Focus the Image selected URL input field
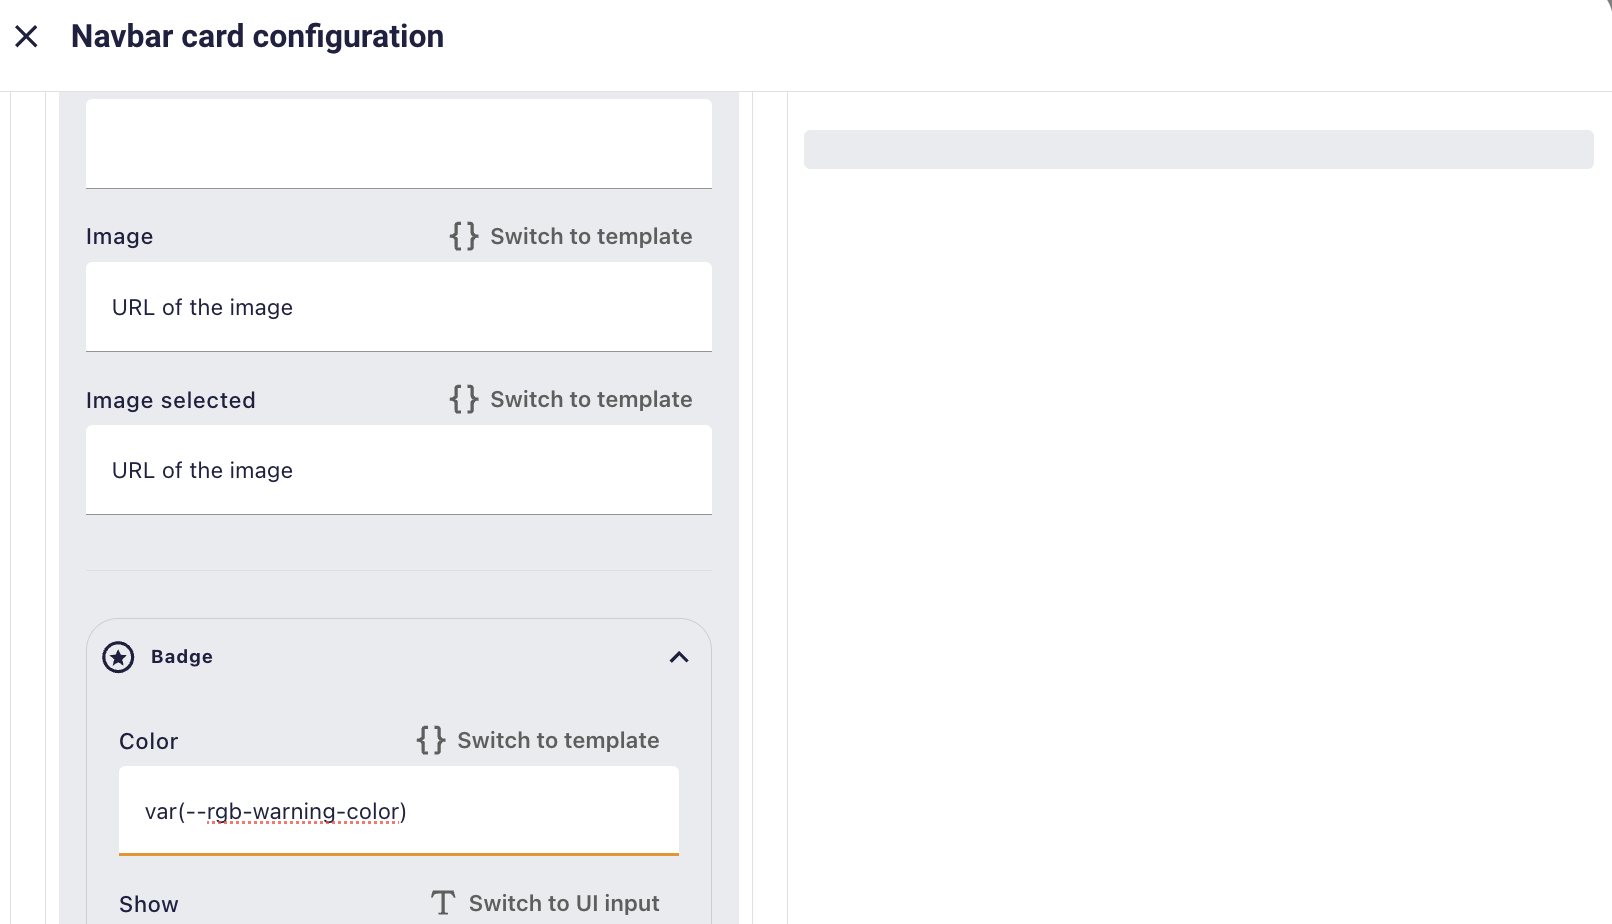This screenshot has height=924, width=1612. click(398, 470)
